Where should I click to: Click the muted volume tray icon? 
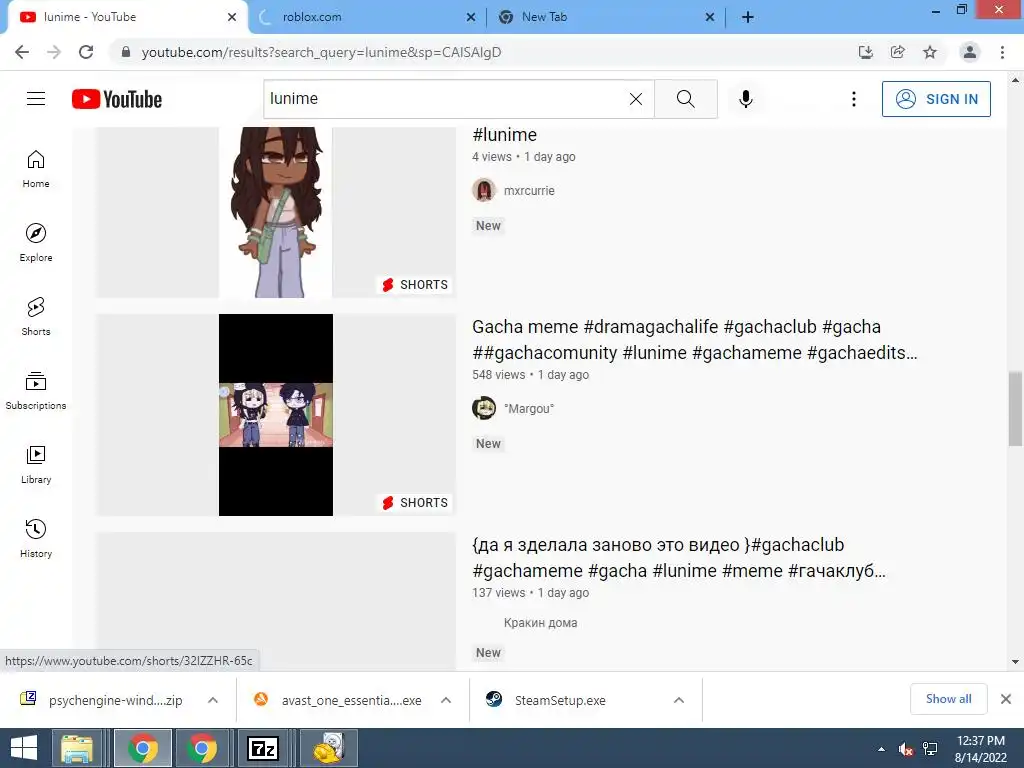pyautogui.click(x=905, y=749)
